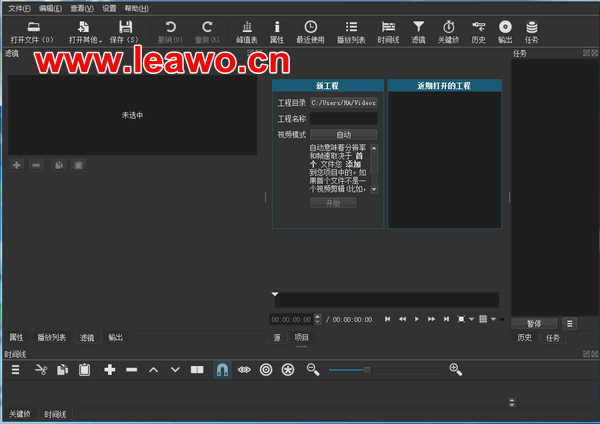Click the 工程名称 input field

[x=344, y=119]
